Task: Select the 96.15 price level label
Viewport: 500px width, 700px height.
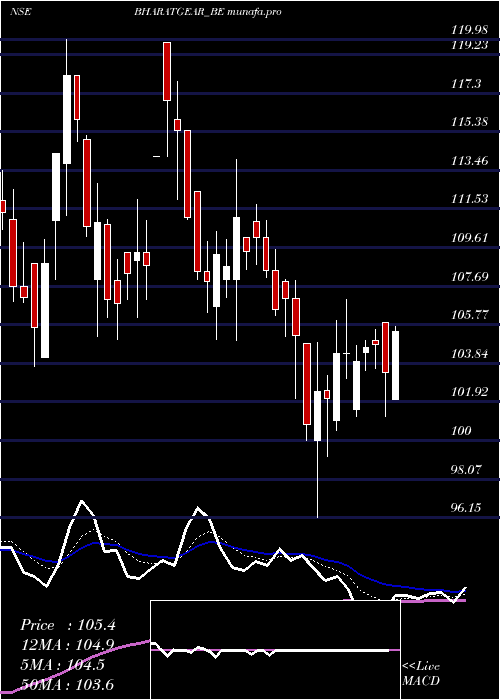Action: coord(466,508)
